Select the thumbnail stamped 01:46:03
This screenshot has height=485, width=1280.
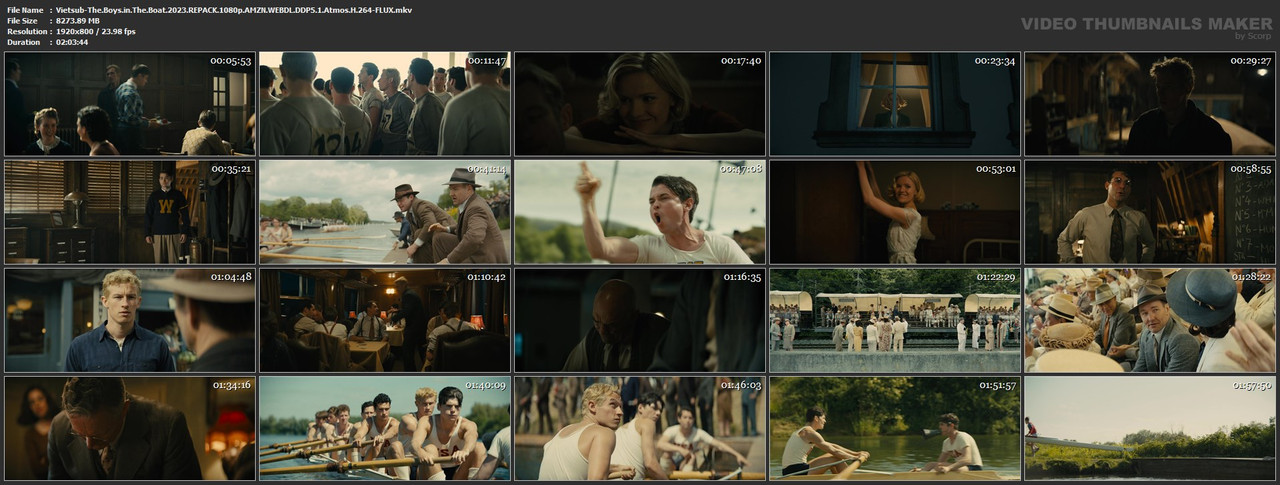pyautogui.click(x=640, y=428)
